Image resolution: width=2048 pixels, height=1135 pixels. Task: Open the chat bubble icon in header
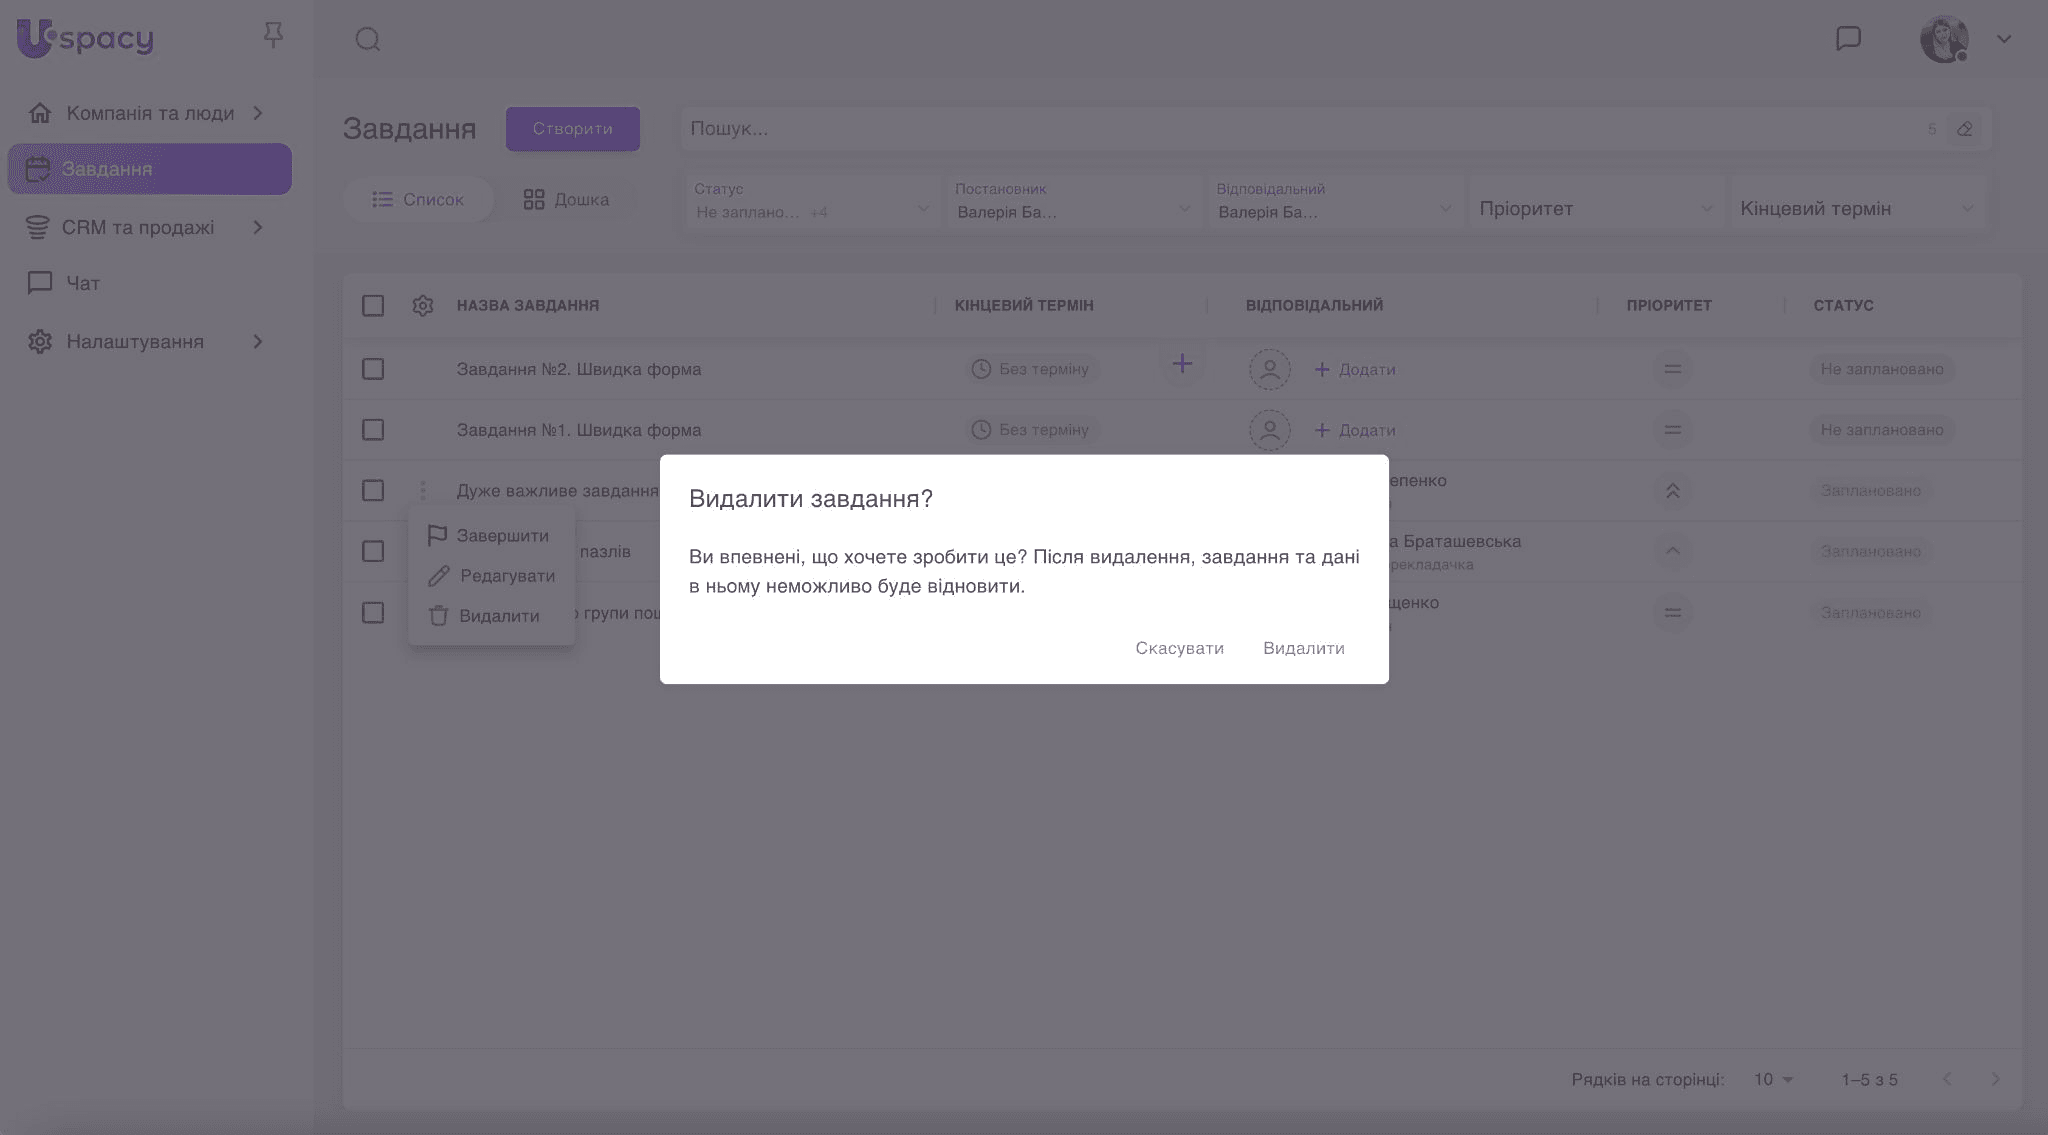(x=1848, y=38)
